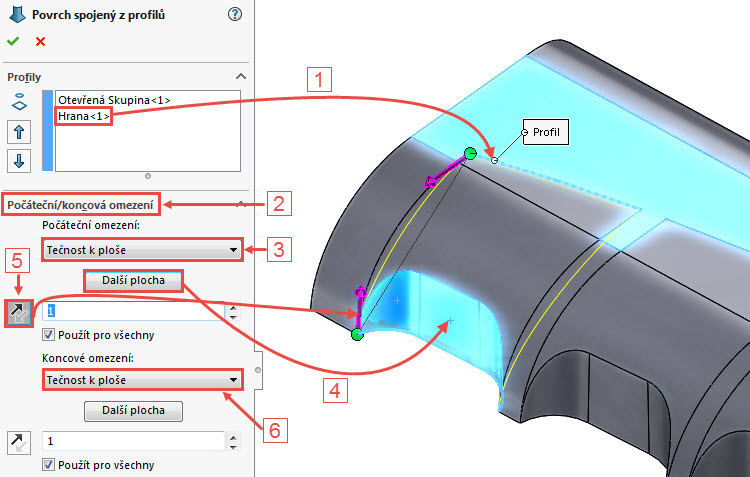
Task: Click the lower magenta tangent arrow handle
Action: (360, 291)
